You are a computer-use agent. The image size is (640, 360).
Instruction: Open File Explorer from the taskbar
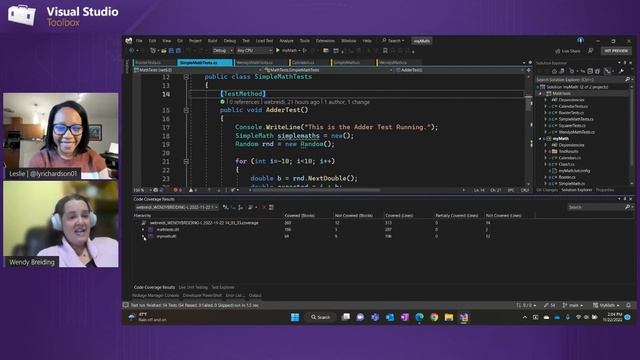coord(449,317)
